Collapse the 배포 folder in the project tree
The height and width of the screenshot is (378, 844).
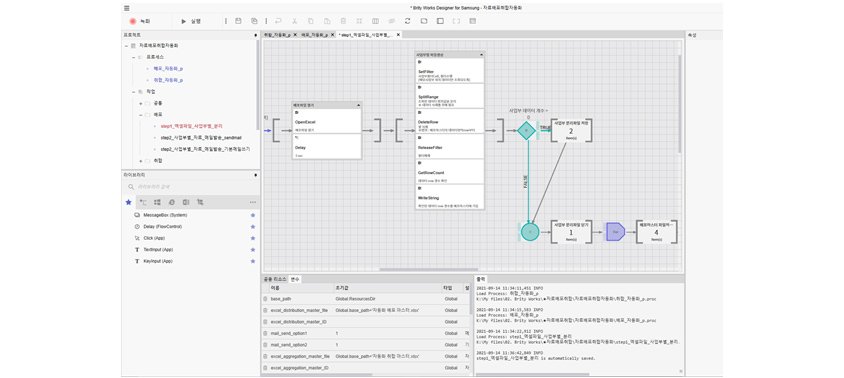click(x=140, y=115)
